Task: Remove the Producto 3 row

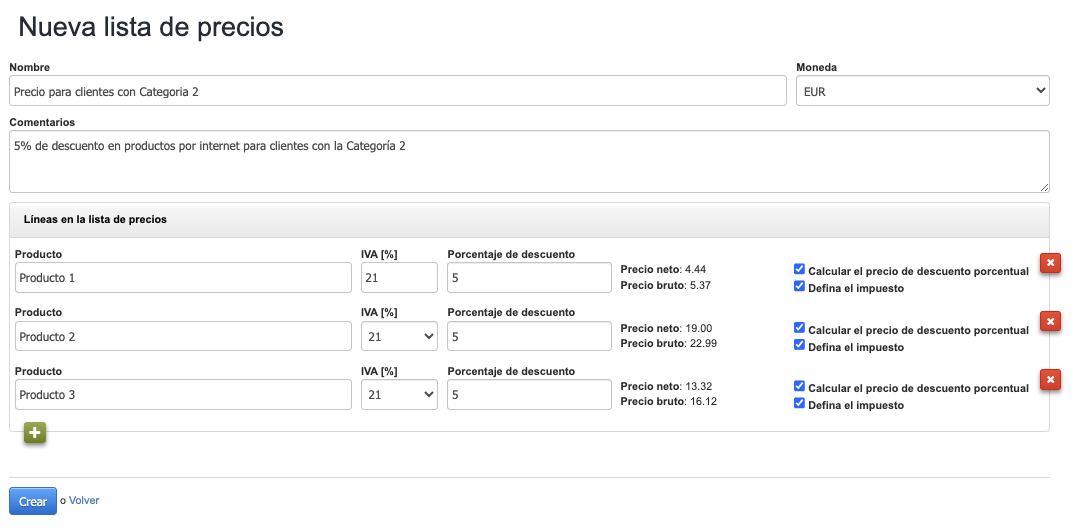Action: pyautogui.click(x=1050, y=380)
